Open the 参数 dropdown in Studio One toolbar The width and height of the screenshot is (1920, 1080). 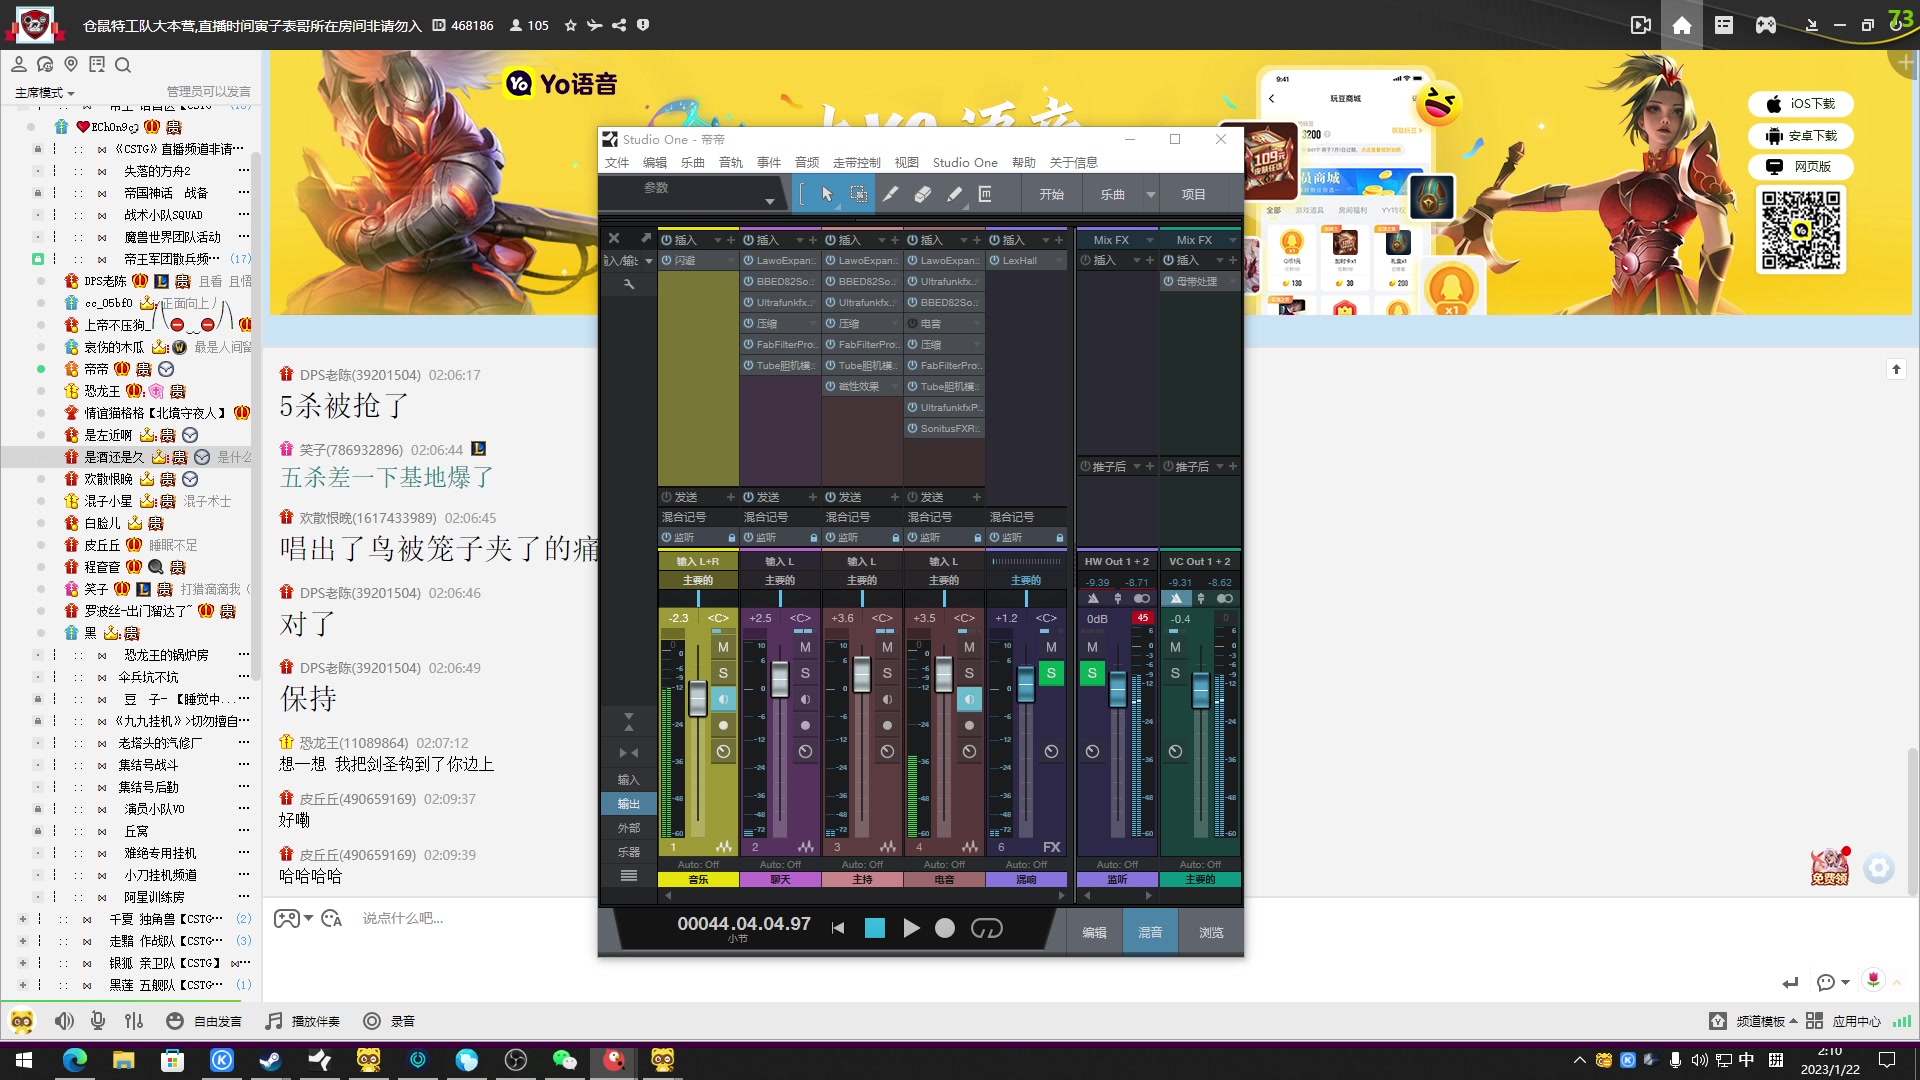click(x=770, y=202)
